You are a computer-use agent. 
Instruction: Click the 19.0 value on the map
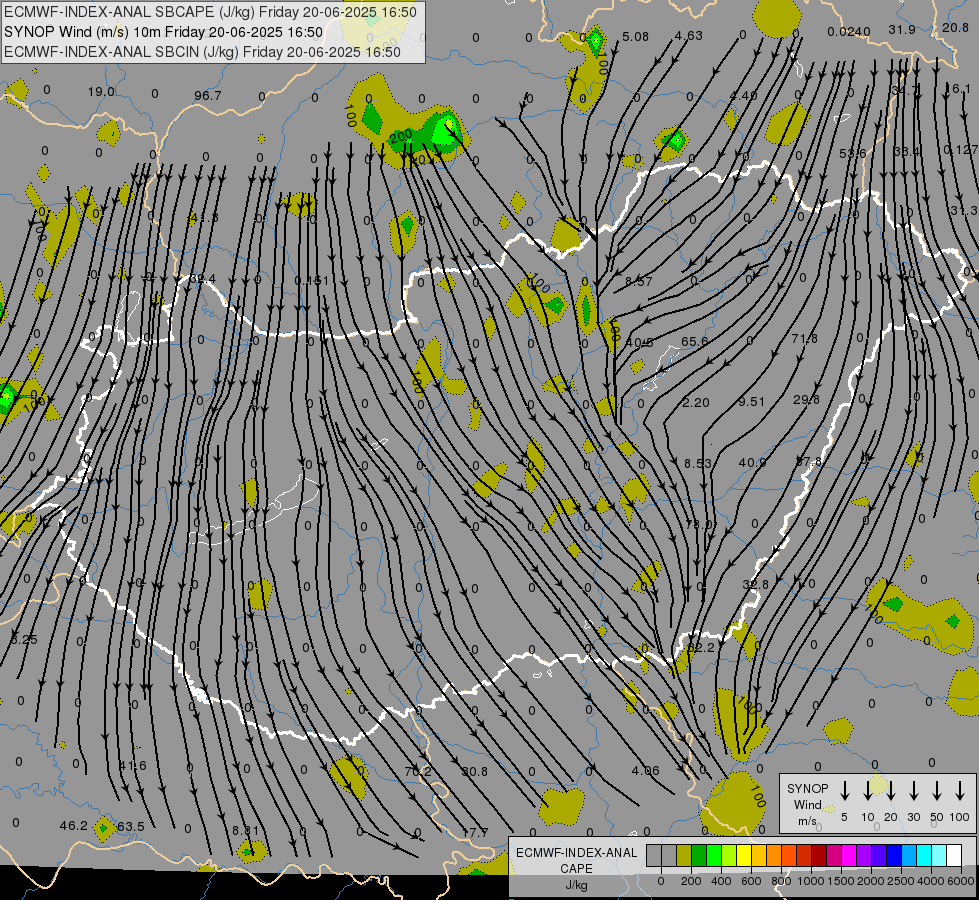point(101,92)
